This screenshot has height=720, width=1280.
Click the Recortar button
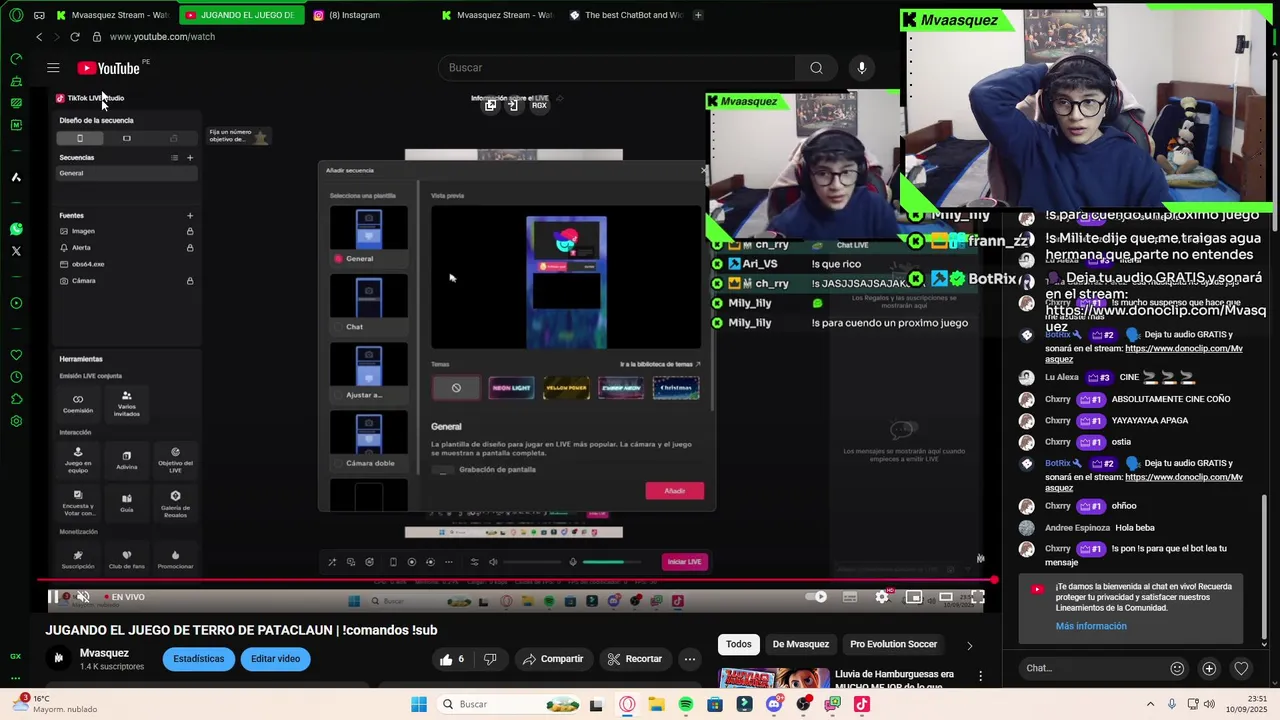pos(634,659)
